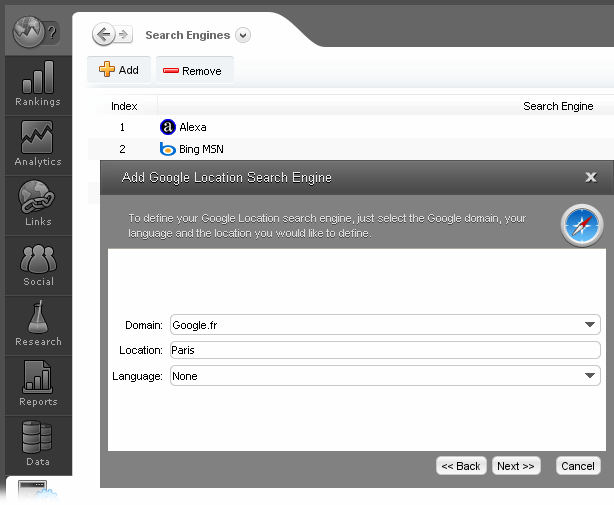Go to the Links section
The width and height of the screenshot is (614, 505).
[37, 205]
